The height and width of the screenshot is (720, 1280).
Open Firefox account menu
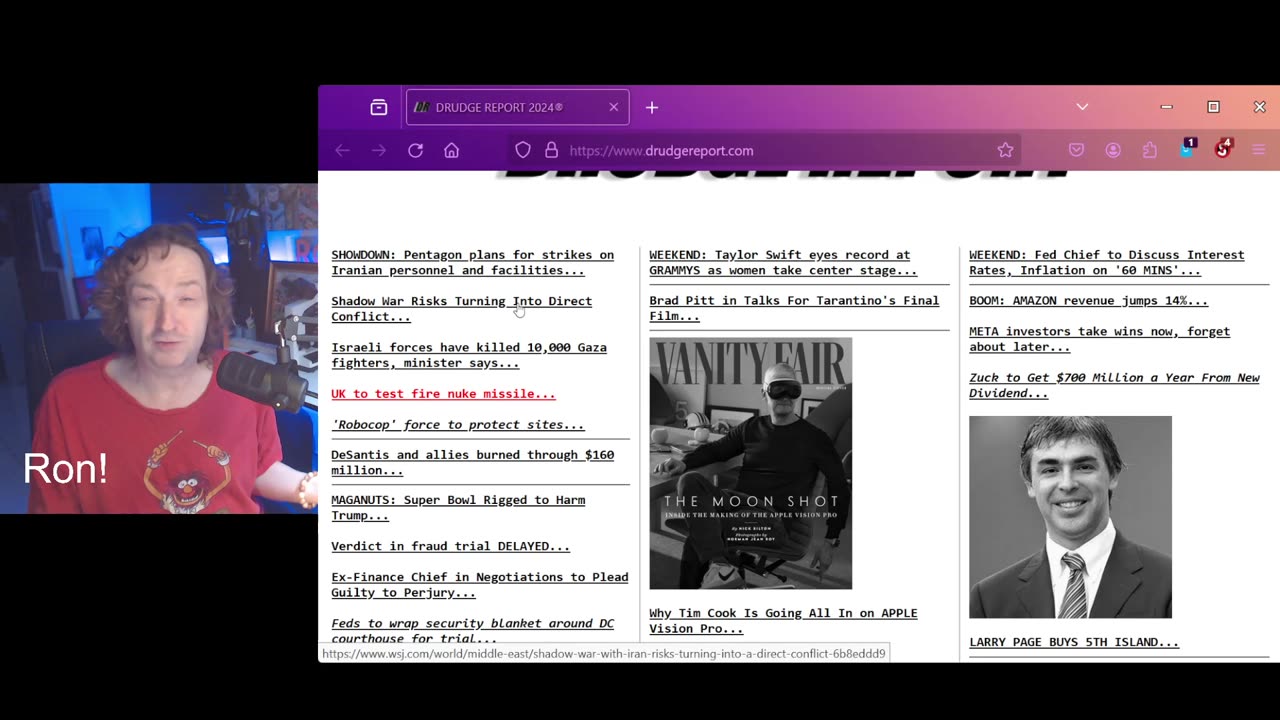[1113, 150]
